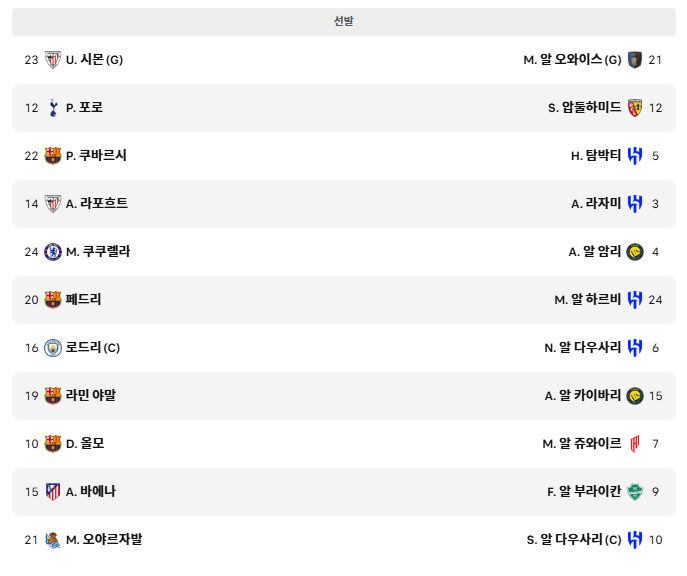Click Al Ittihad crest next to A. 알 암리
Screen dimensions: 687x576
[635, 252]
